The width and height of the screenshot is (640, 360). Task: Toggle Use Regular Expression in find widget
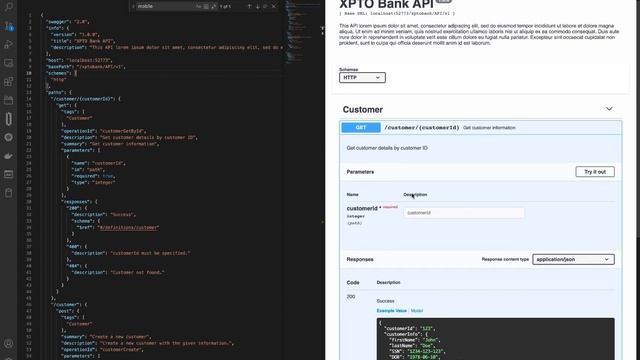[213, 7]
